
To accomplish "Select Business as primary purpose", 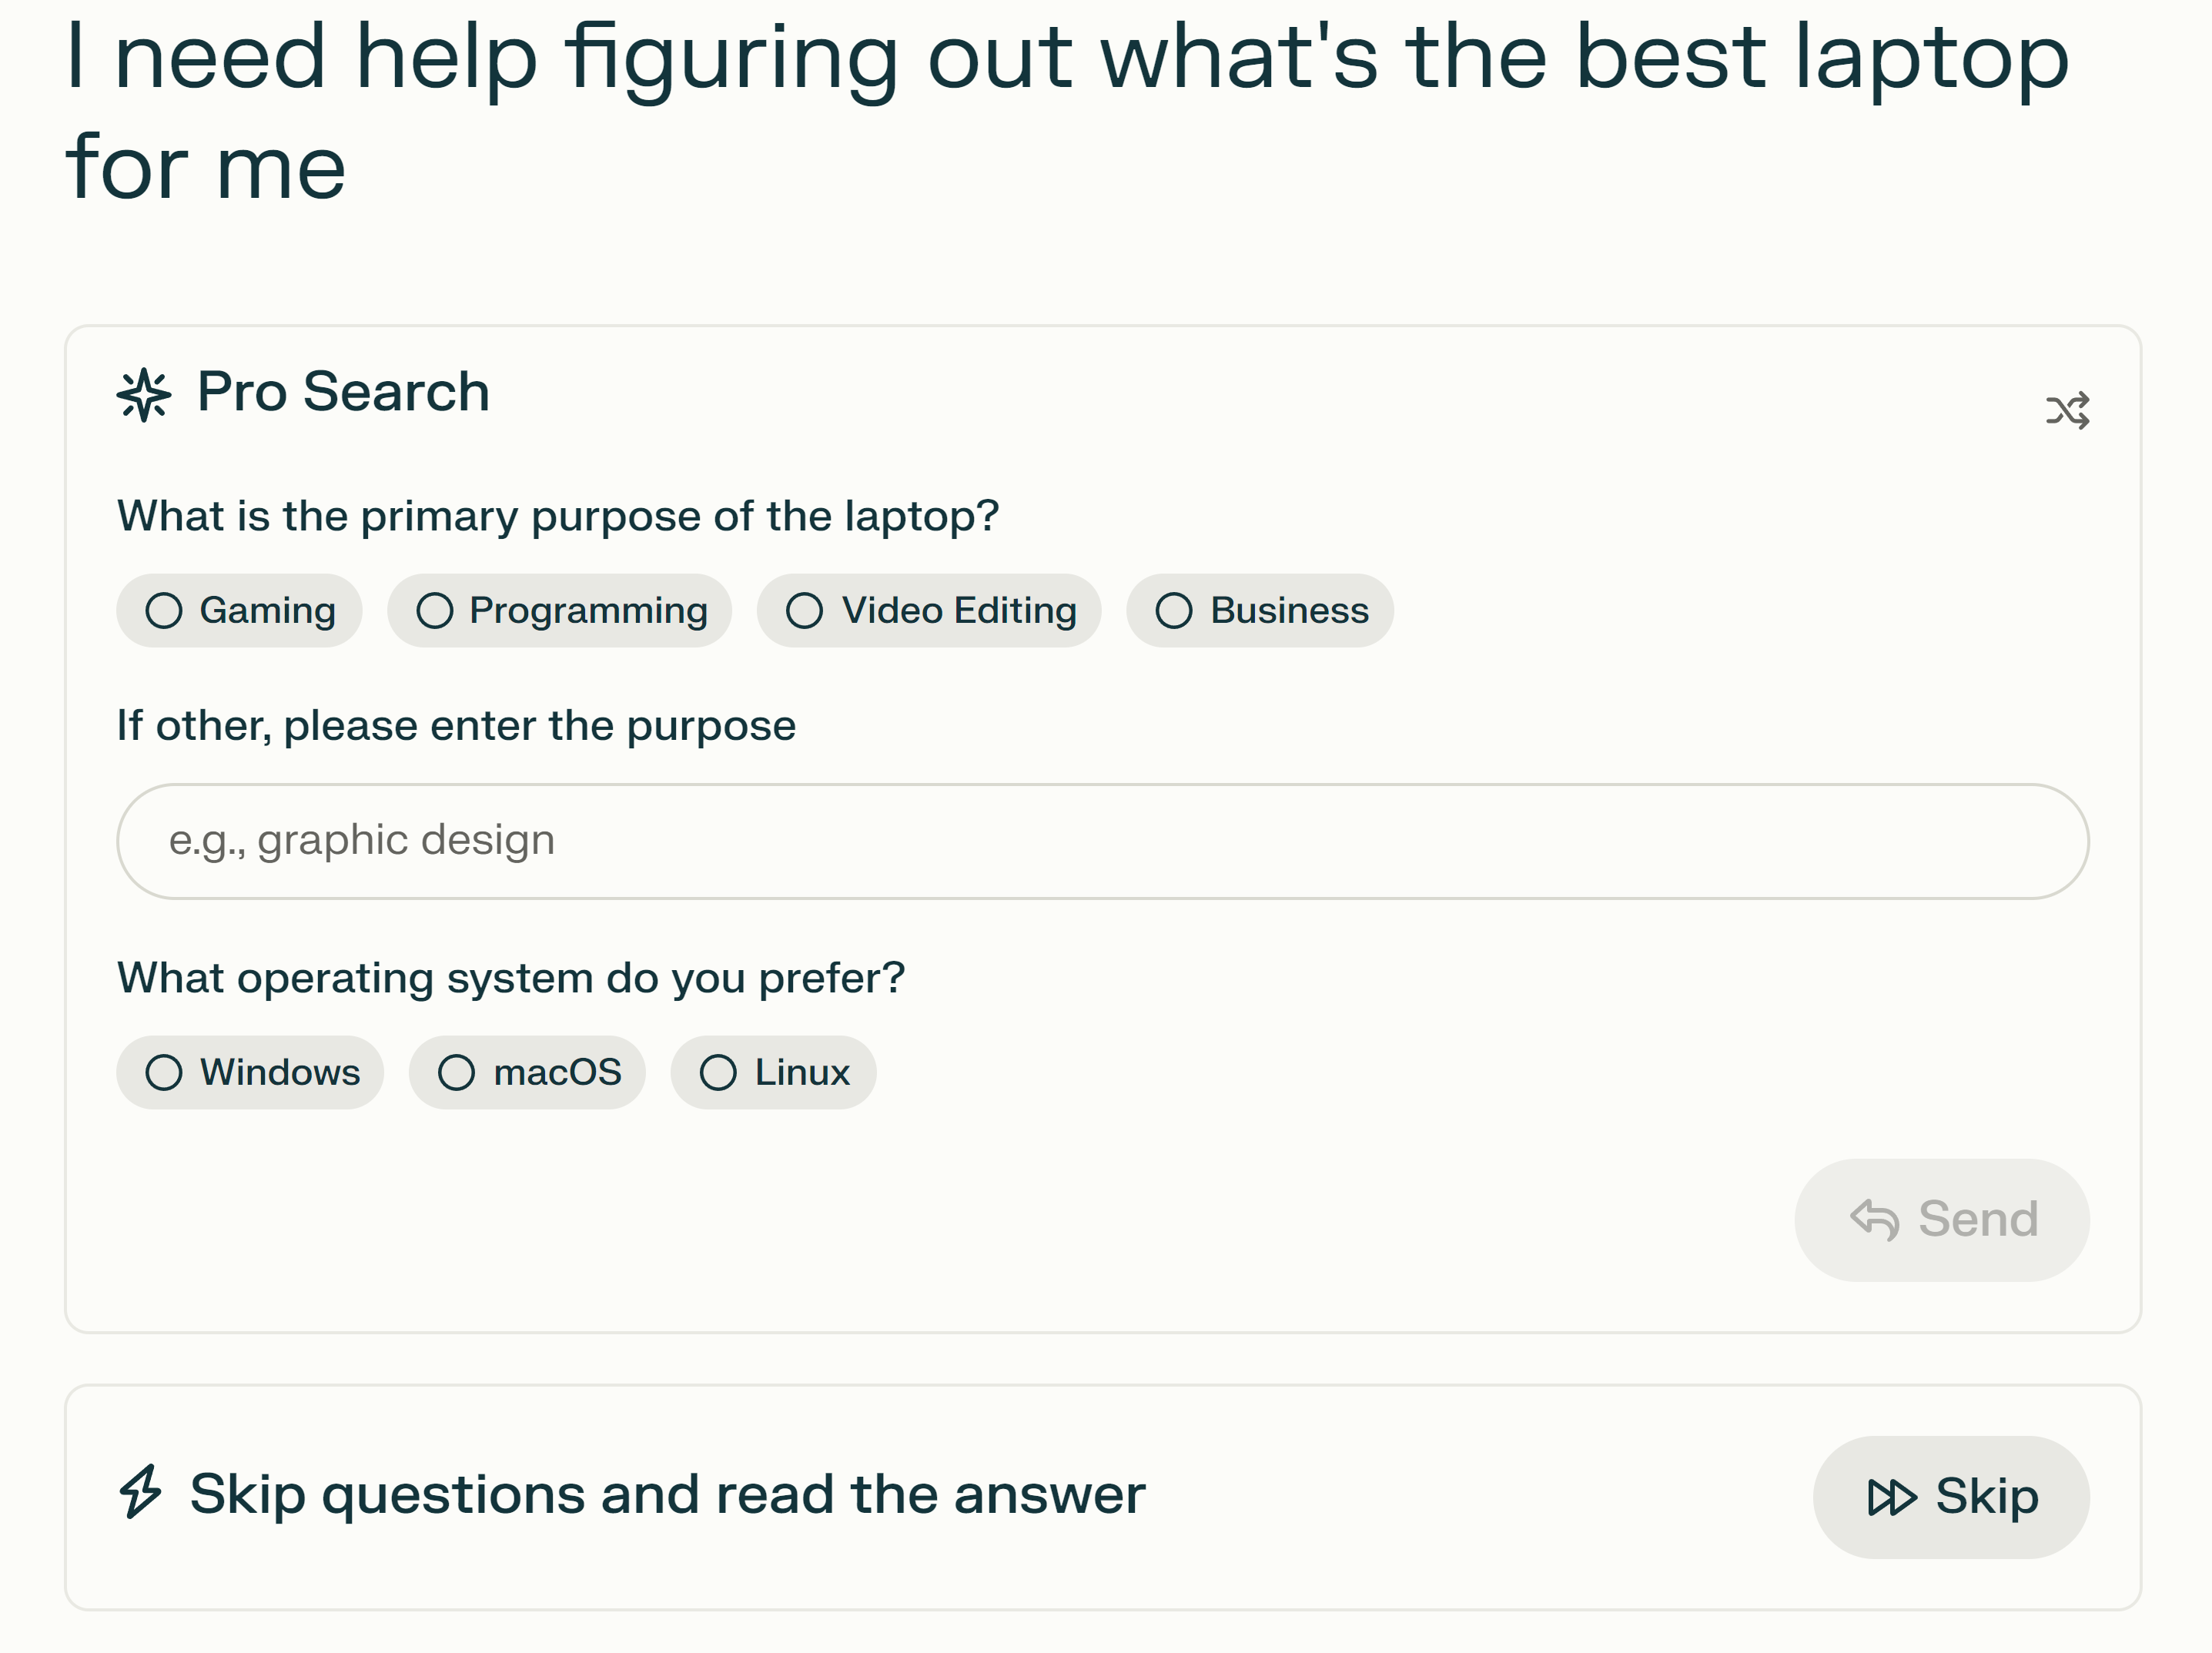I will click(x=1260, y=610).
